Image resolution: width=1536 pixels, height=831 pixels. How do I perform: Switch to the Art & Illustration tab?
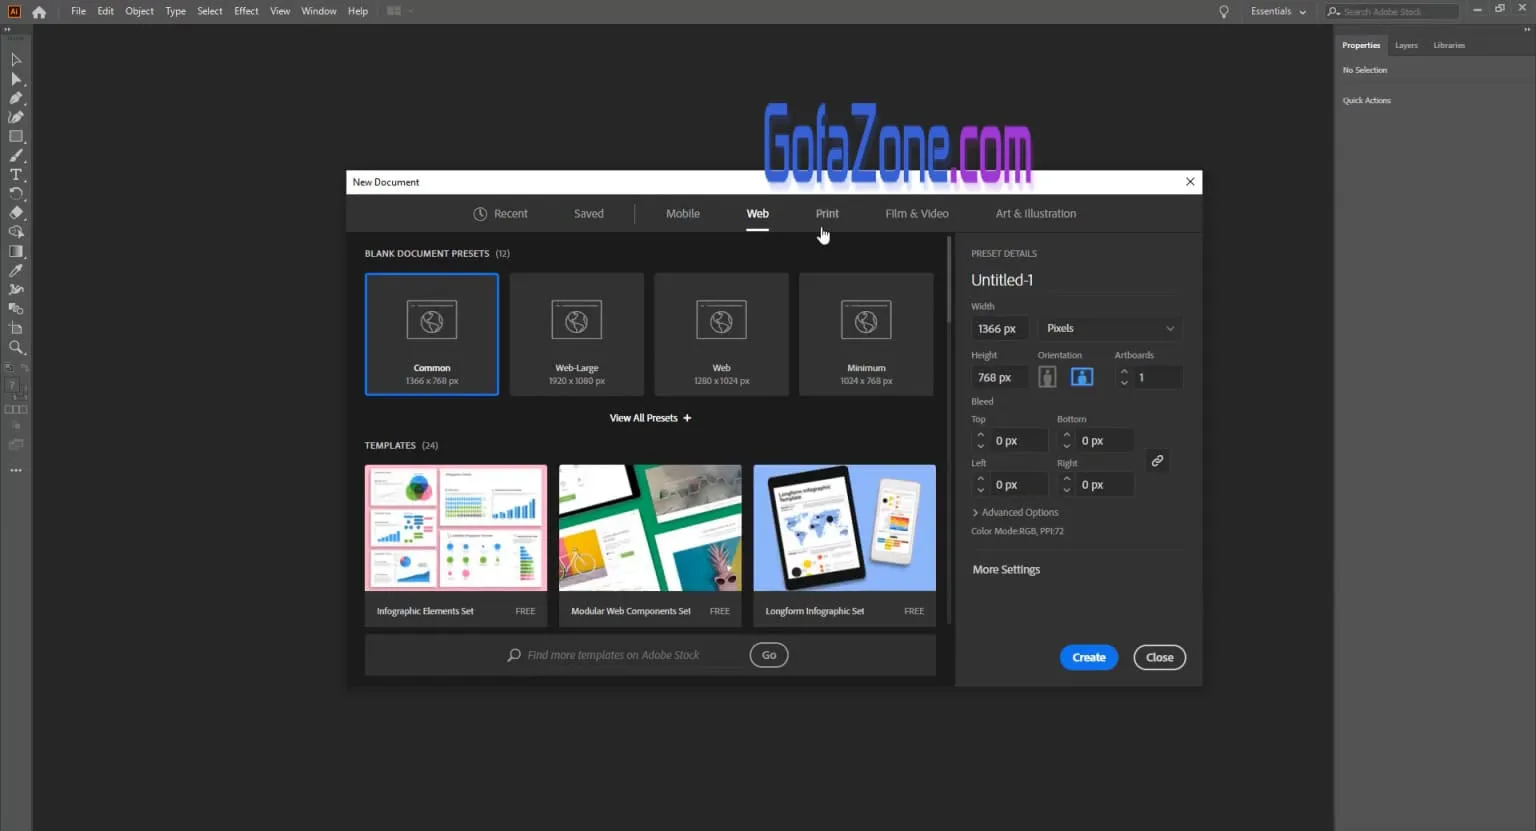click(1036, 214)
